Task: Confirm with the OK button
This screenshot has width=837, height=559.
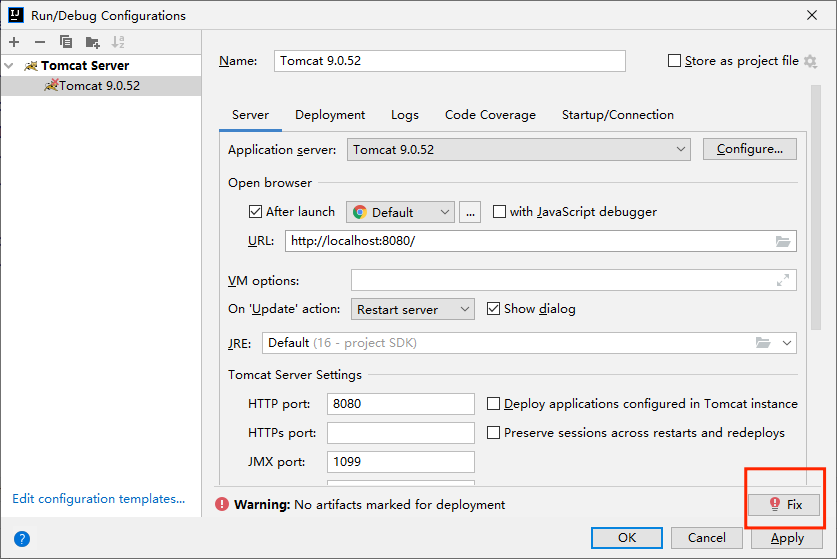Action: (627, 538)
